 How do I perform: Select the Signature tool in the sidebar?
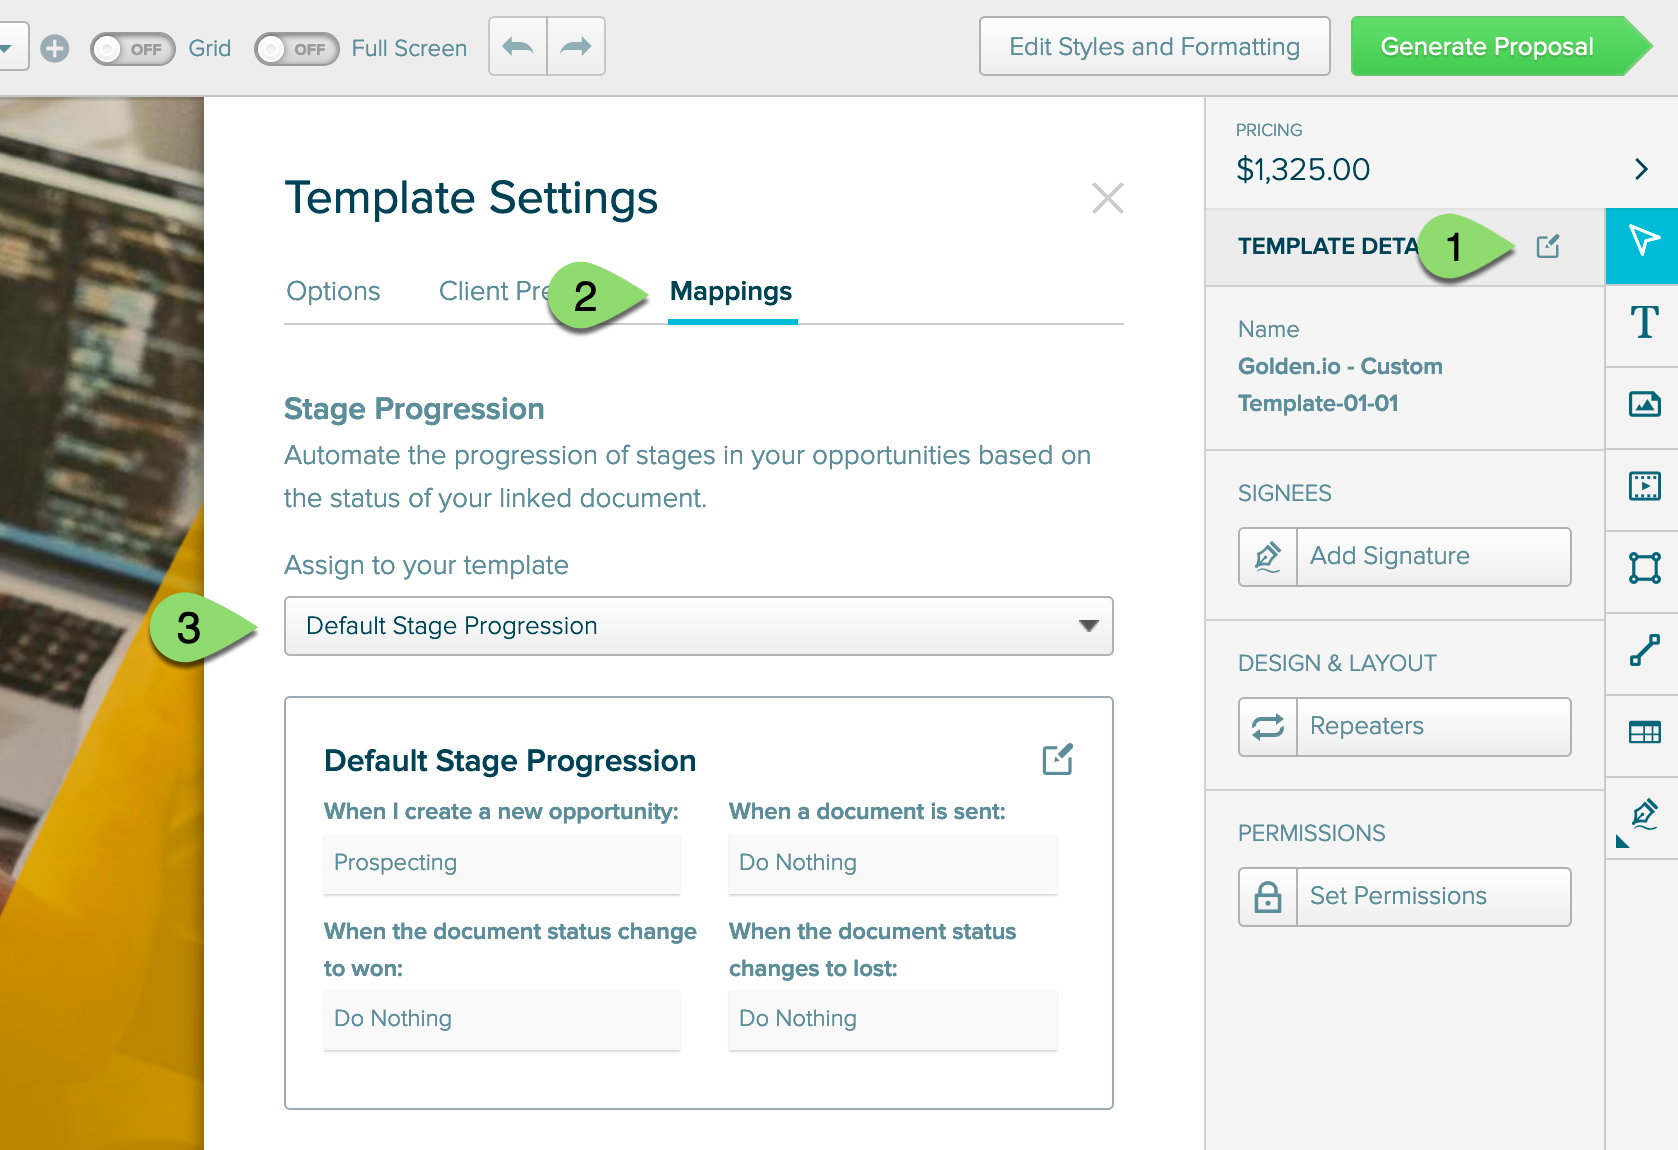click(1643, 814)
